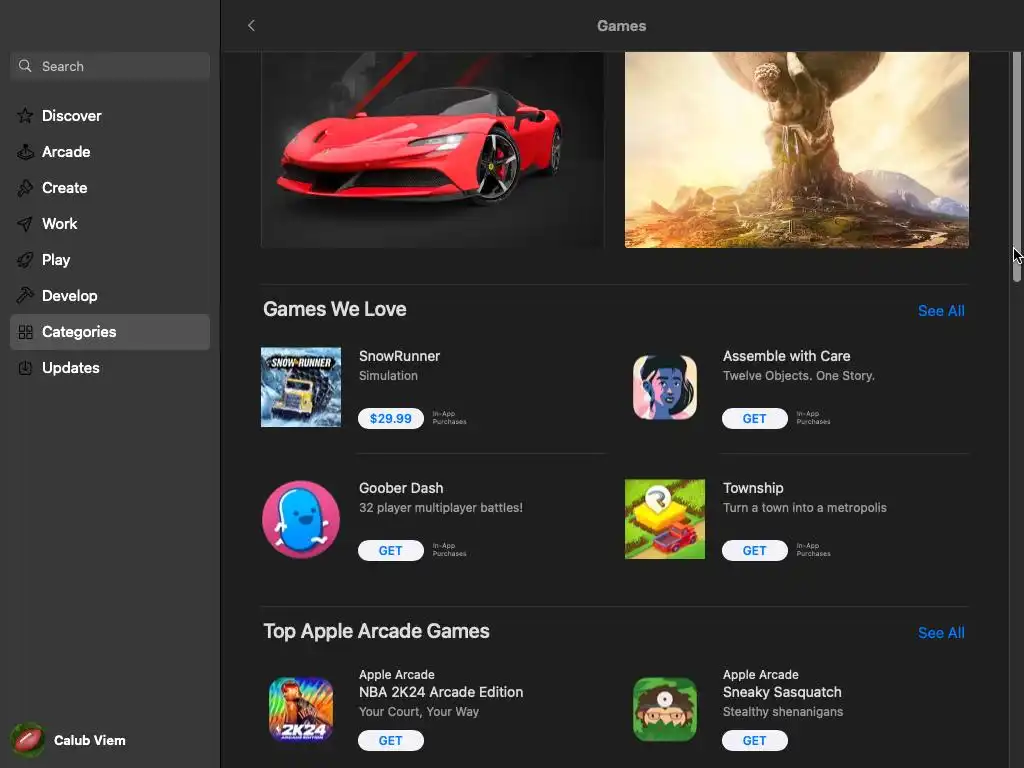Switch to the Work section
The height and width of the screenshot is (768, 1024).
click(110, 224)
